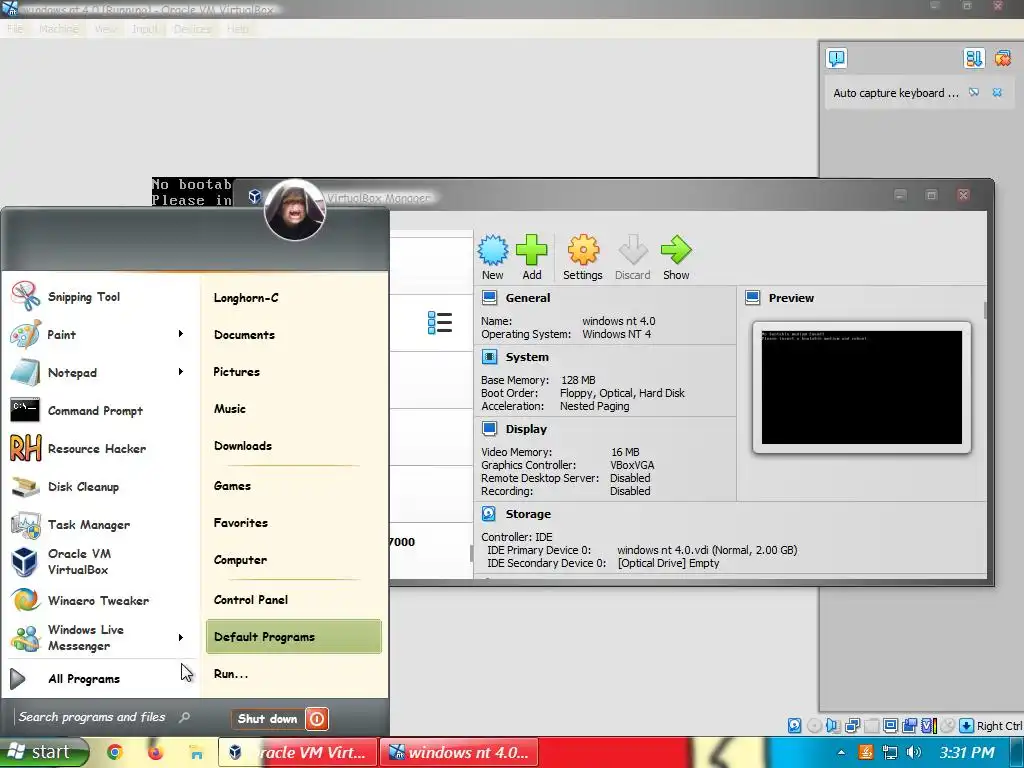Click the green Show arrow icon
Screen dimensions: 1024x768
point(676,249)
